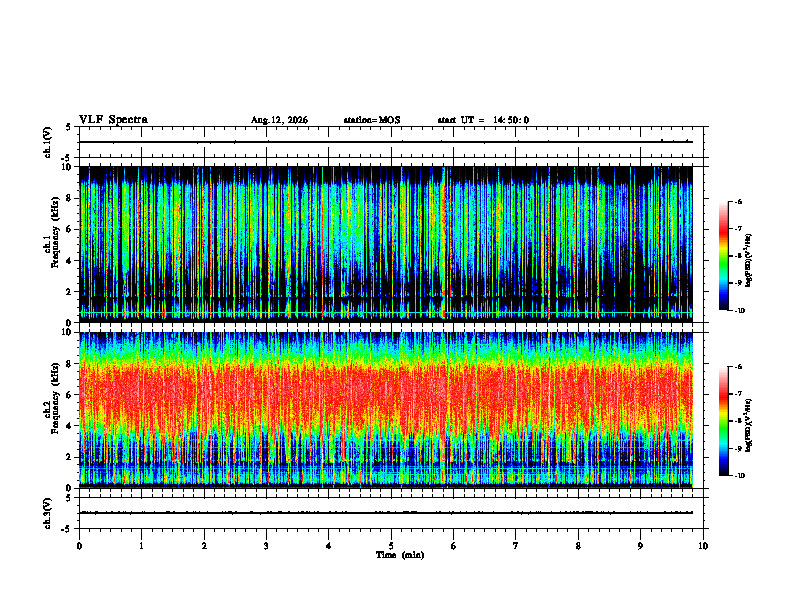This screenshot has height=612, width=792.
Task: Click the 'station=MOS' header label
Action: pos(372,120)
